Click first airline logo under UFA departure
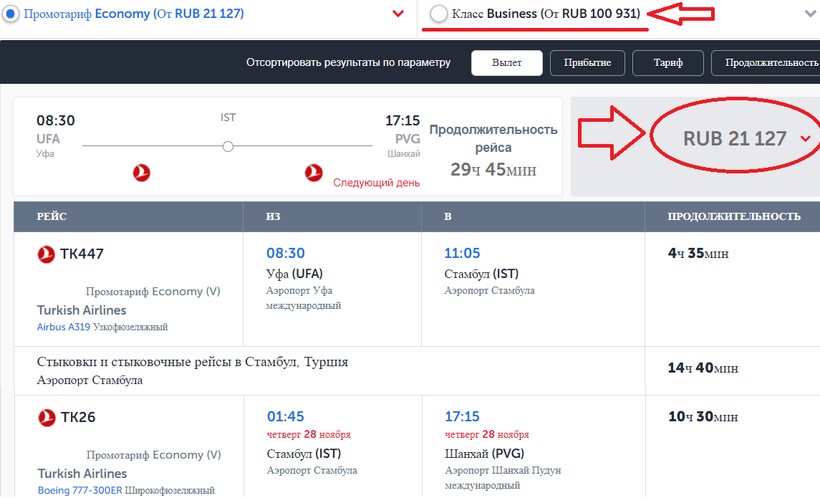Viewport: 820px width, 498px height. click(141, 173)
